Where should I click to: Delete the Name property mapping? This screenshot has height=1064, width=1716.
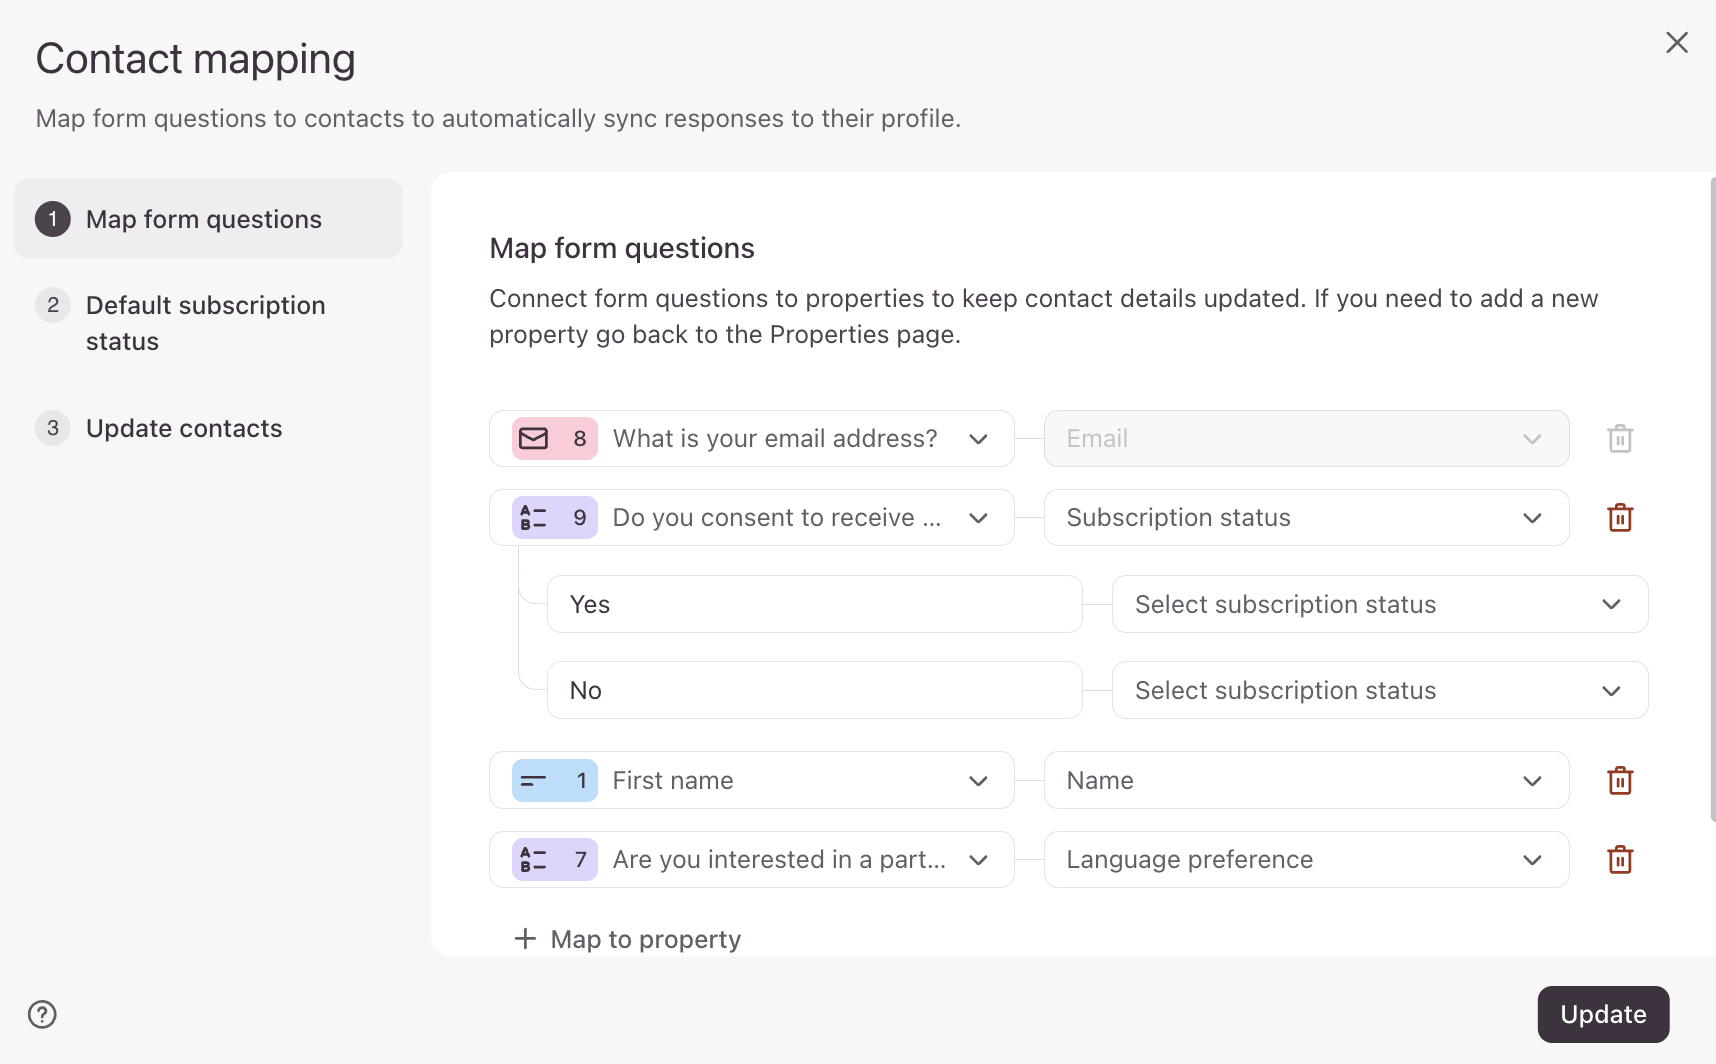click(1620, 781)
